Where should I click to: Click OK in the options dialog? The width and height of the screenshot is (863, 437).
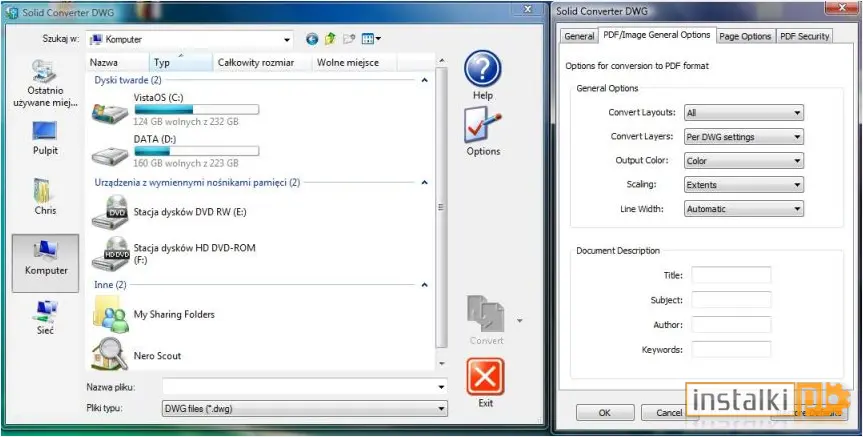click(605, 413)
